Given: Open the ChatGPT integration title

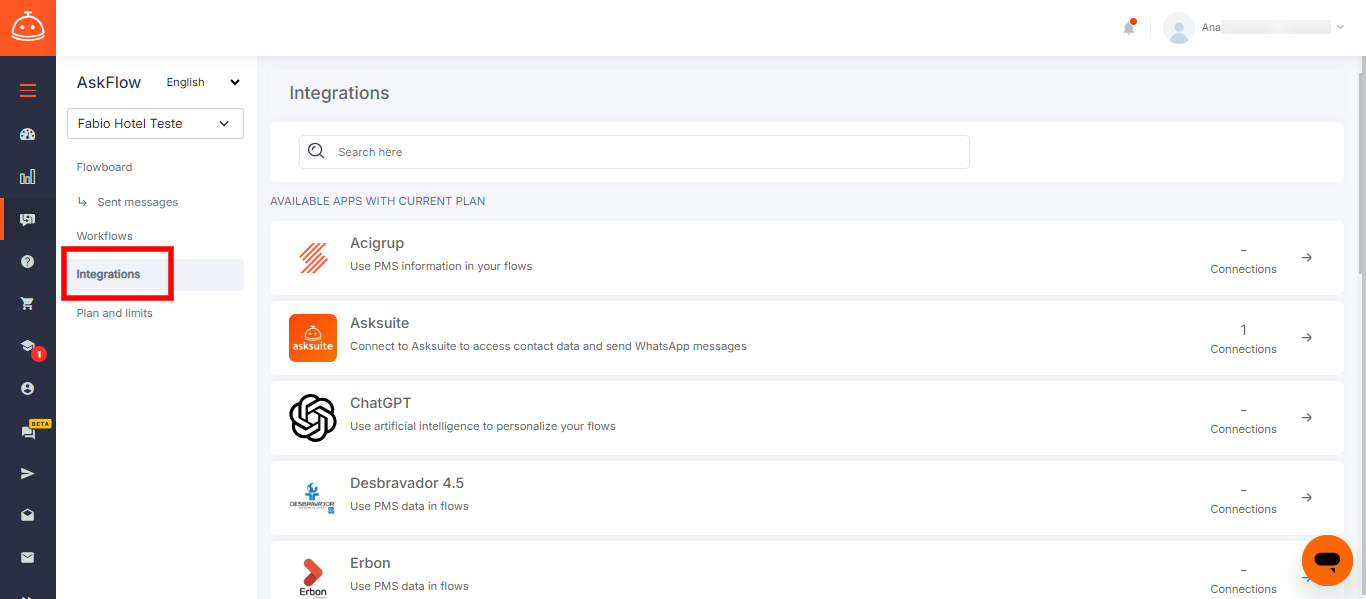Looking at the screenshot, I should [x=381, y=403].
